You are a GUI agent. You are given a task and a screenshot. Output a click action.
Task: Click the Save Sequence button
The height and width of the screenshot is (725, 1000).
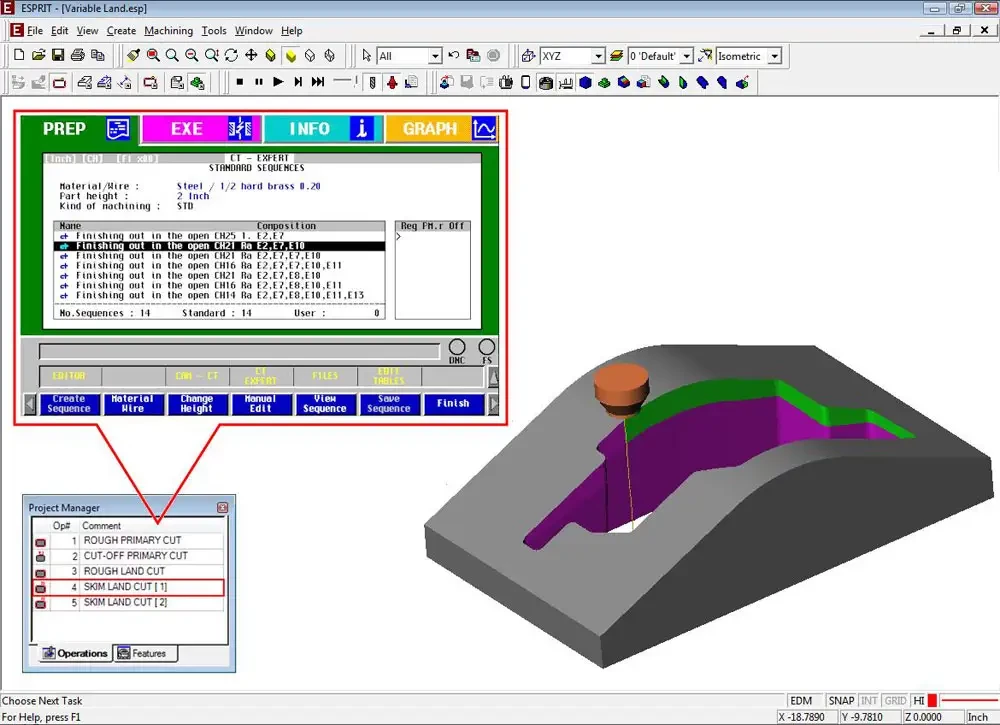pos(389,404)
